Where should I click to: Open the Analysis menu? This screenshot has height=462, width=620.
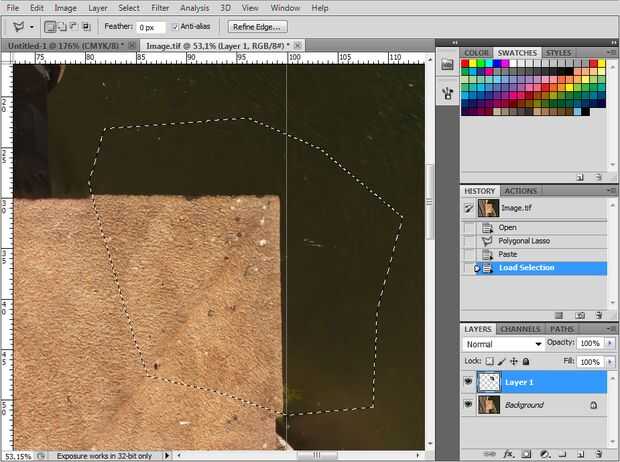[195, 8]
